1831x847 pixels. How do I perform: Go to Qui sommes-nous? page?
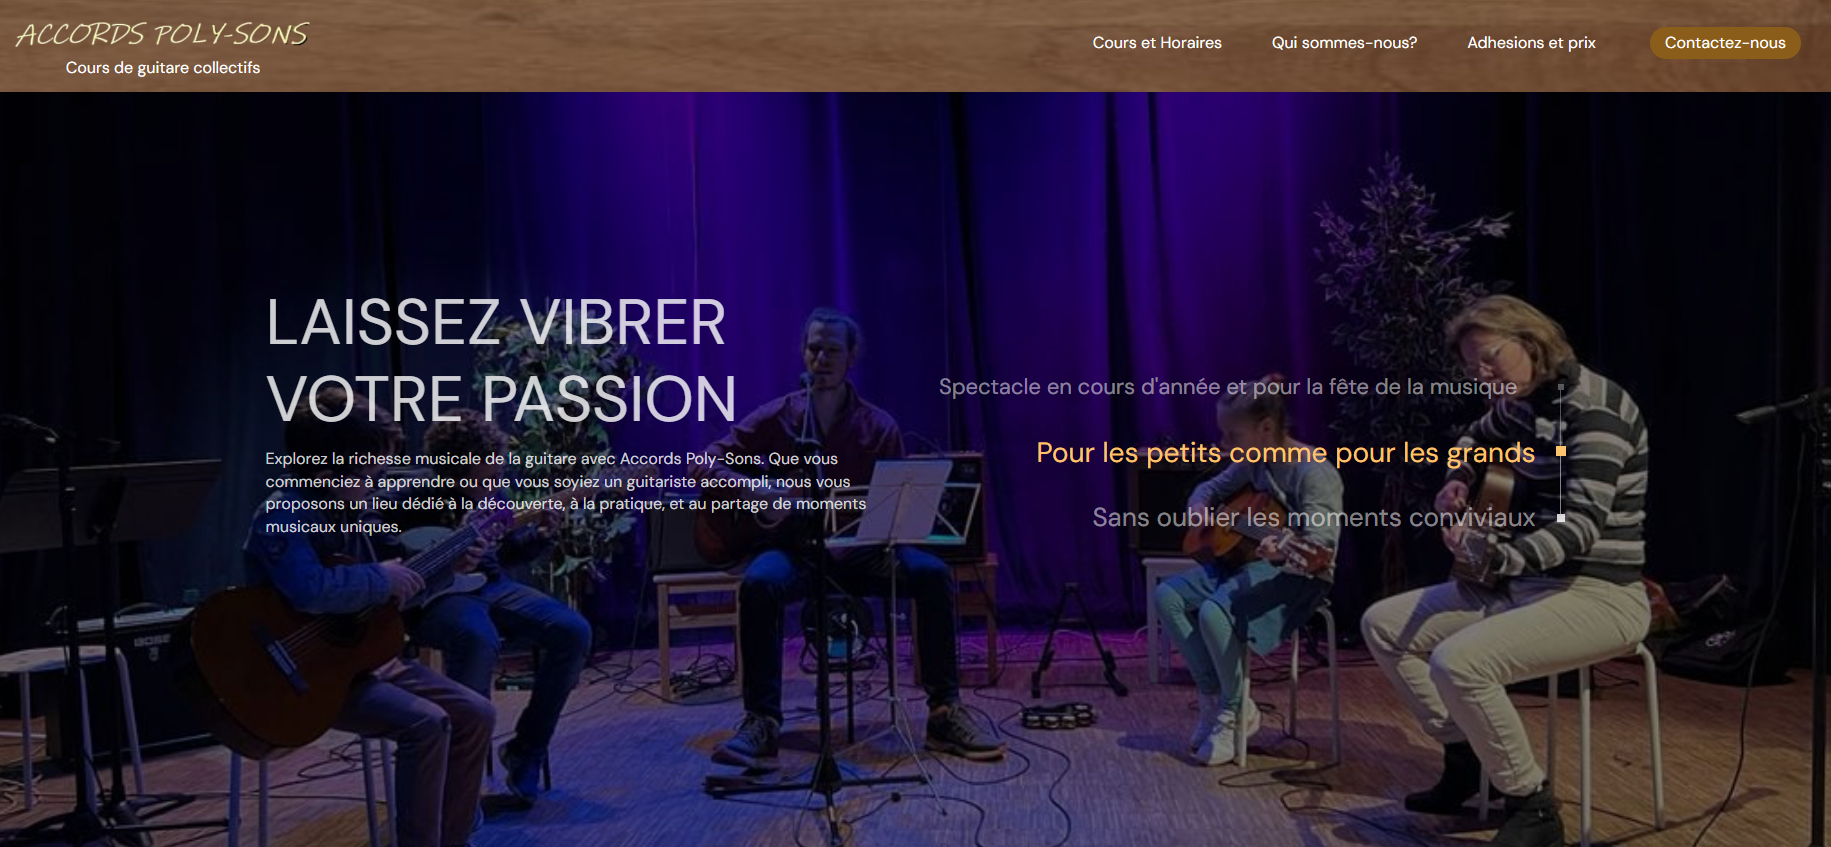(1344, 43)
